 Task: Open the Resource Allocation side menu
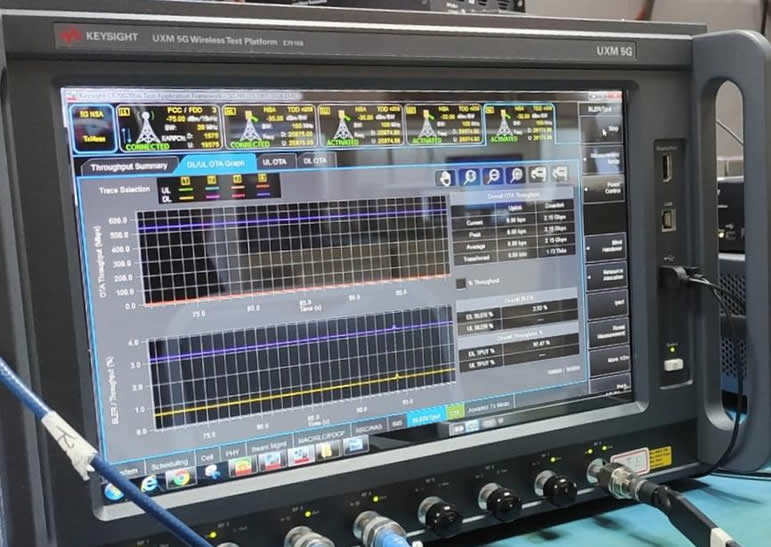coord(606,275)
